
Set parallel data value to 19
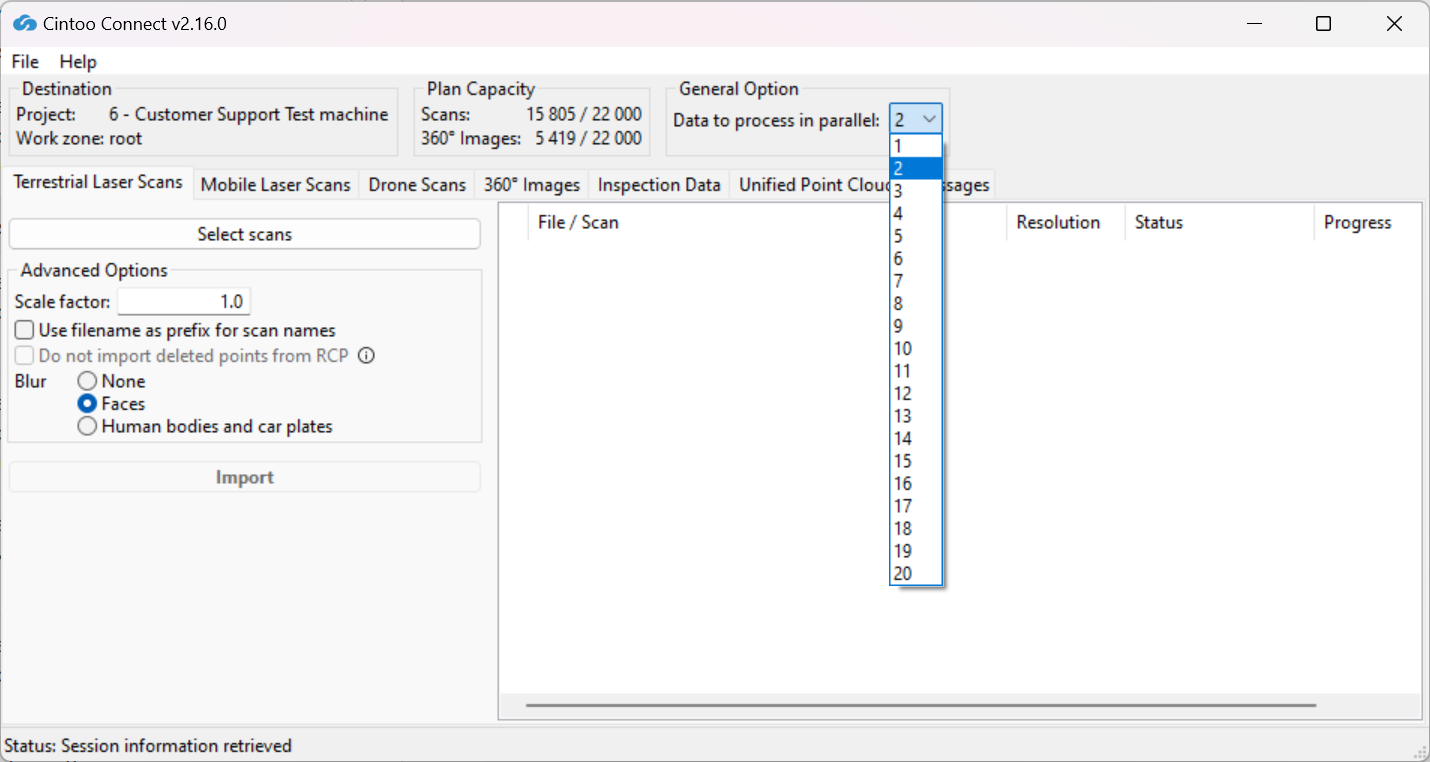tap(916, 551)
